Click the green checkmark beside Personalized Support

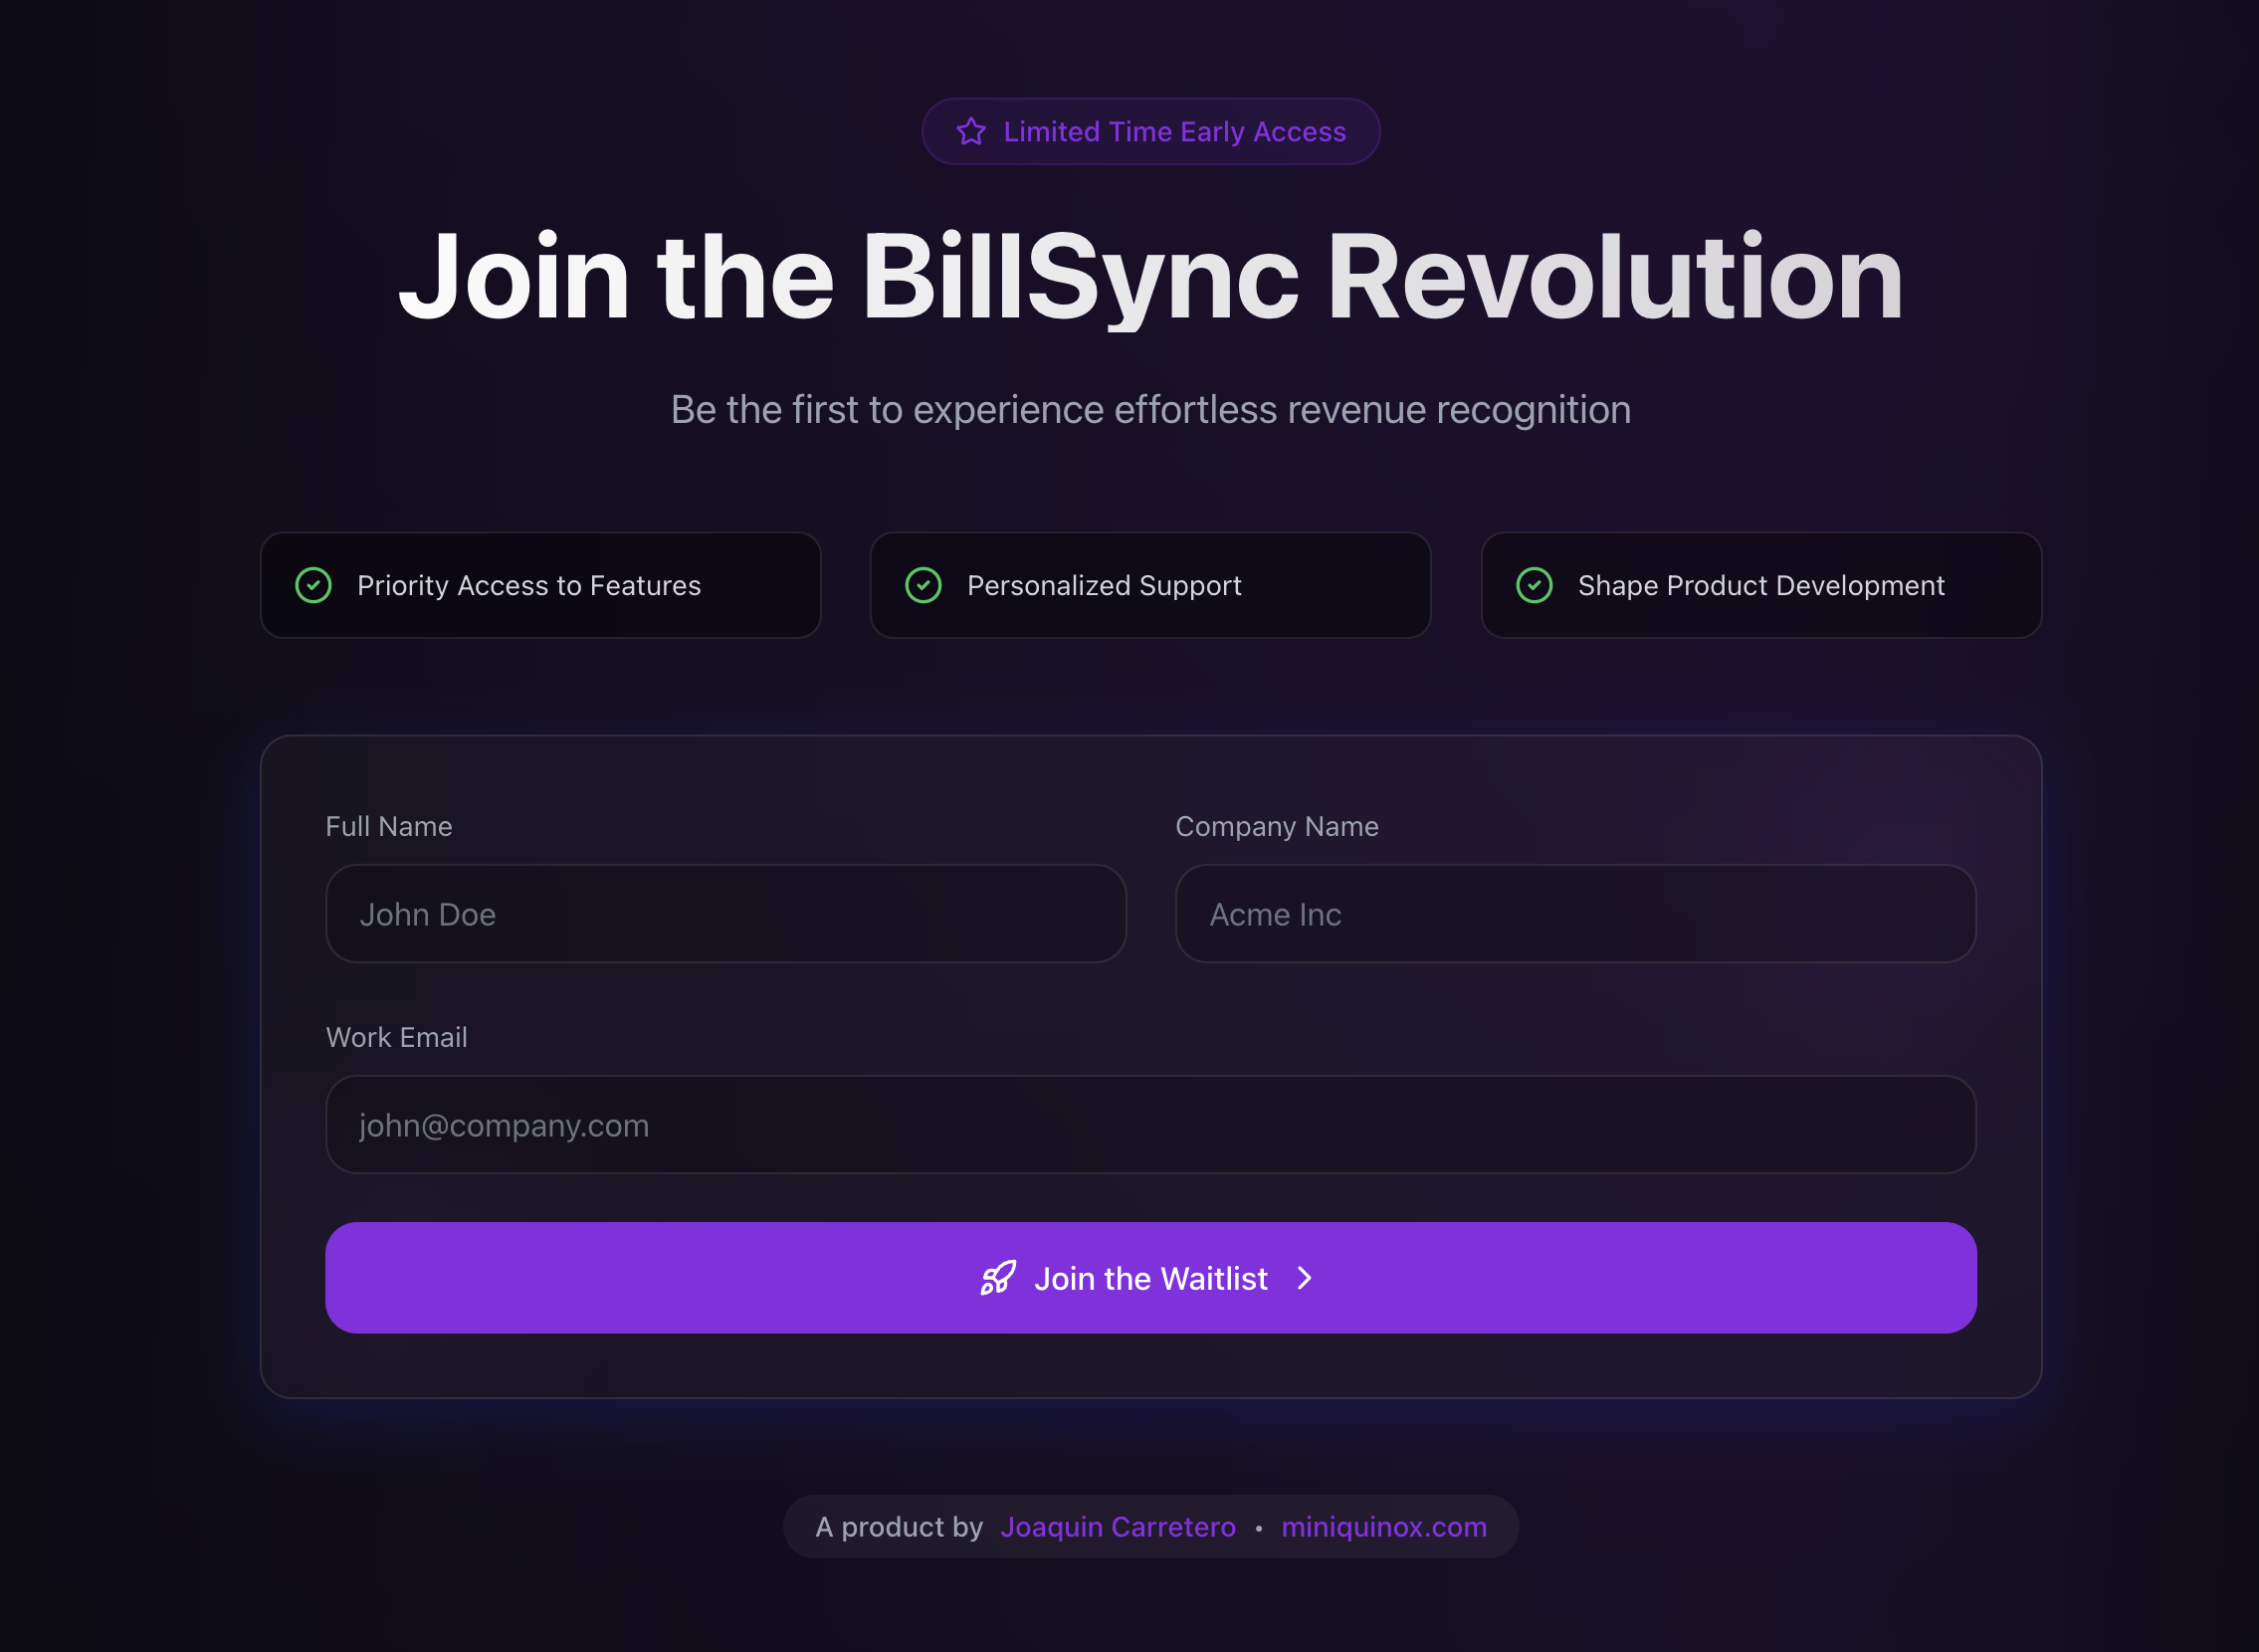click(x=923, y=585)
